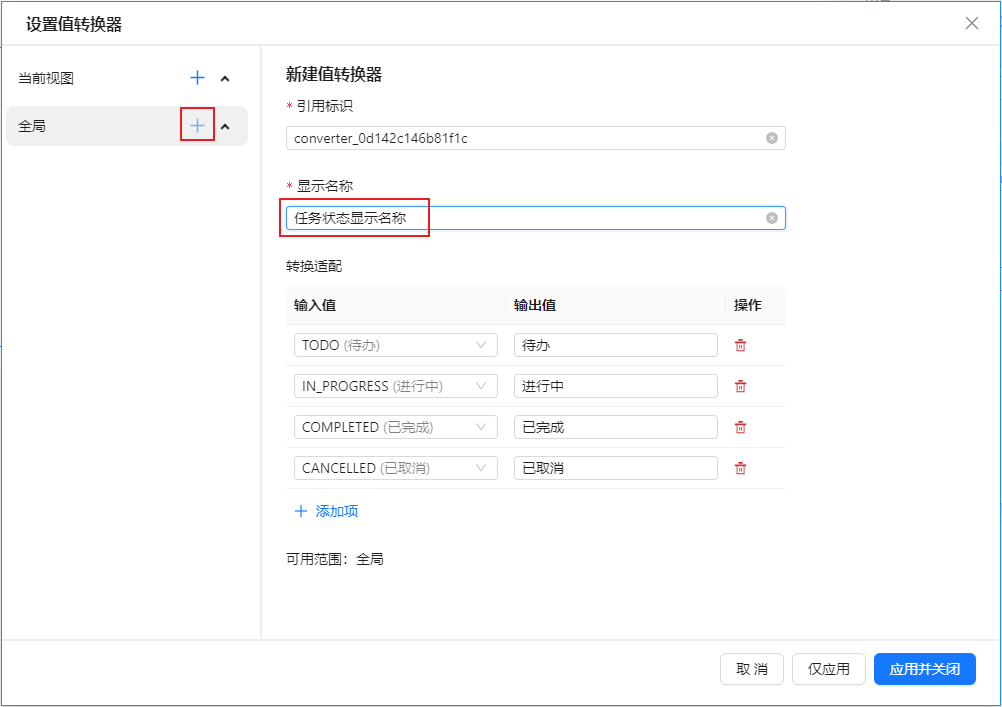Click the 仅应用 button
This screenshot has height=707, width=1002.
(x=828, y=669)
